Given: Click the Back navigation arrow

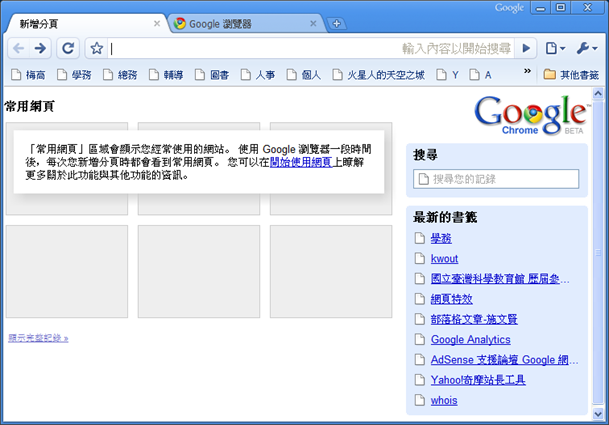Looking at the screenshot, I should click(x=18, y=49).
